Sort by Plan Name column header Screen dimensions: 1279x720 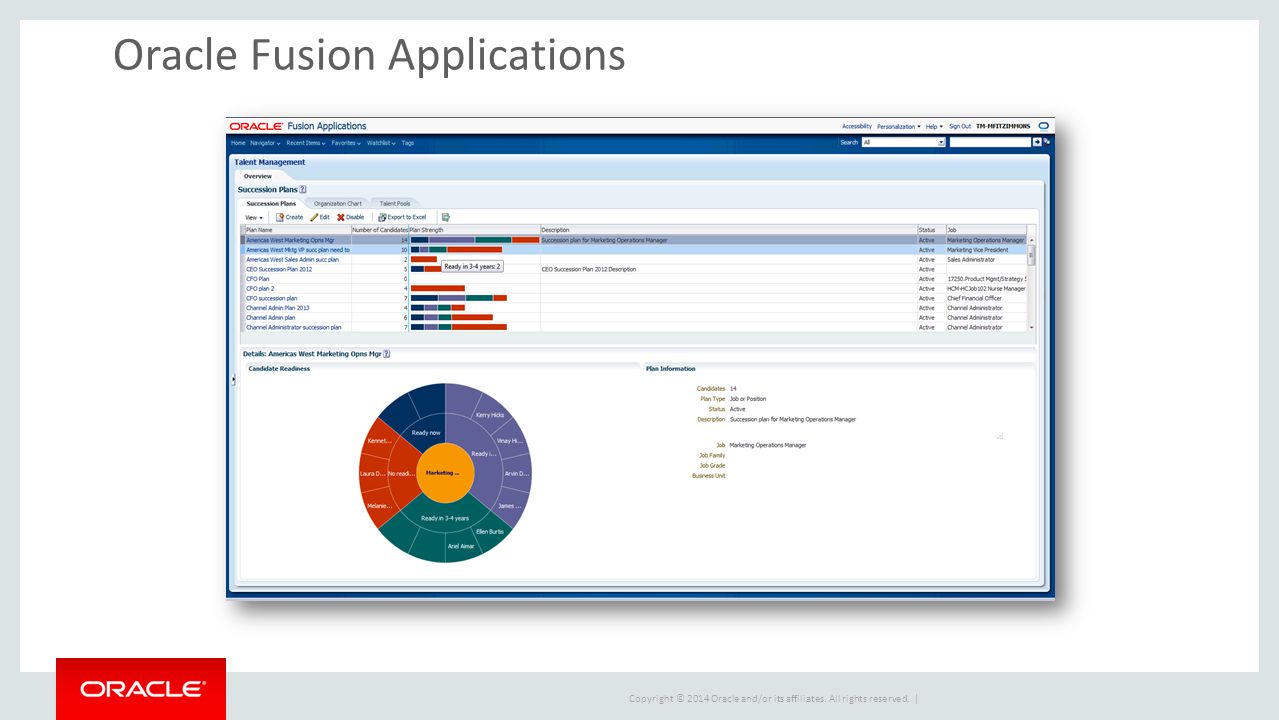click(x=298, y=230)
